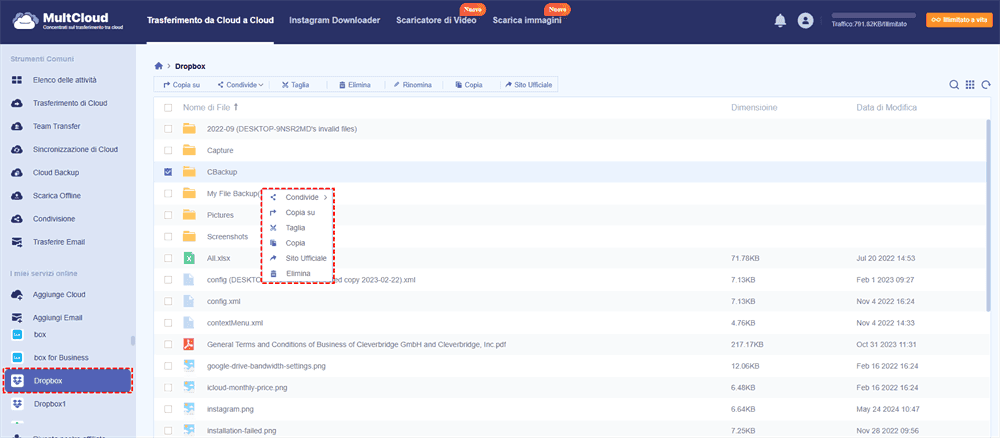The width and height of the screenshot is (1000, 438).
Task: Switch to Instagram Downloader tab
Action: [x=335, y=20]
